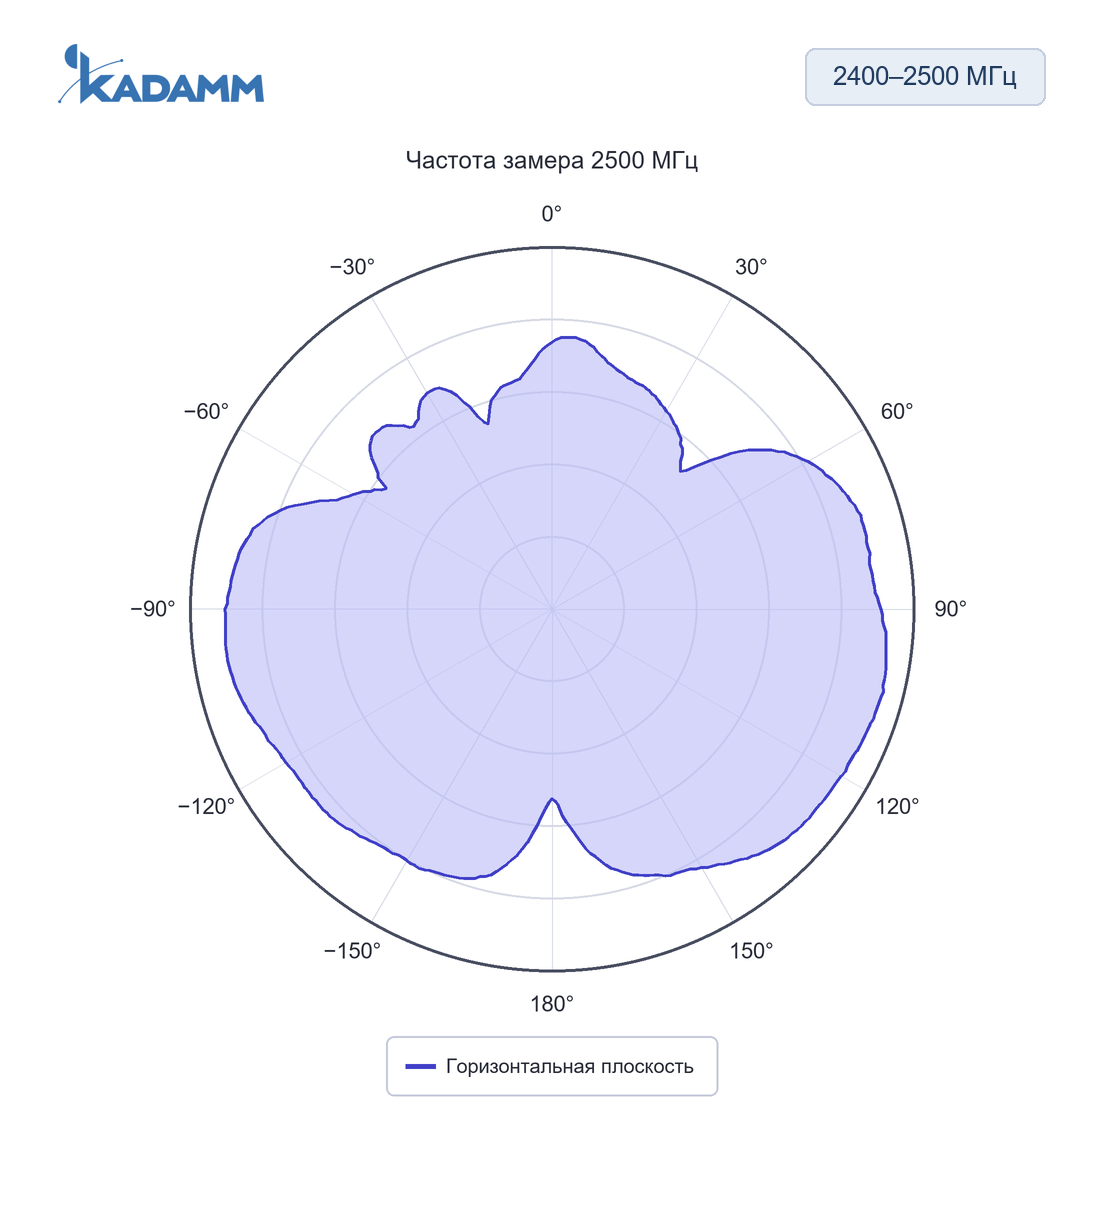This screenshot has height=1211, width=1104.
Task: Click the KADAMM logo
Action: tap(161, 75)
